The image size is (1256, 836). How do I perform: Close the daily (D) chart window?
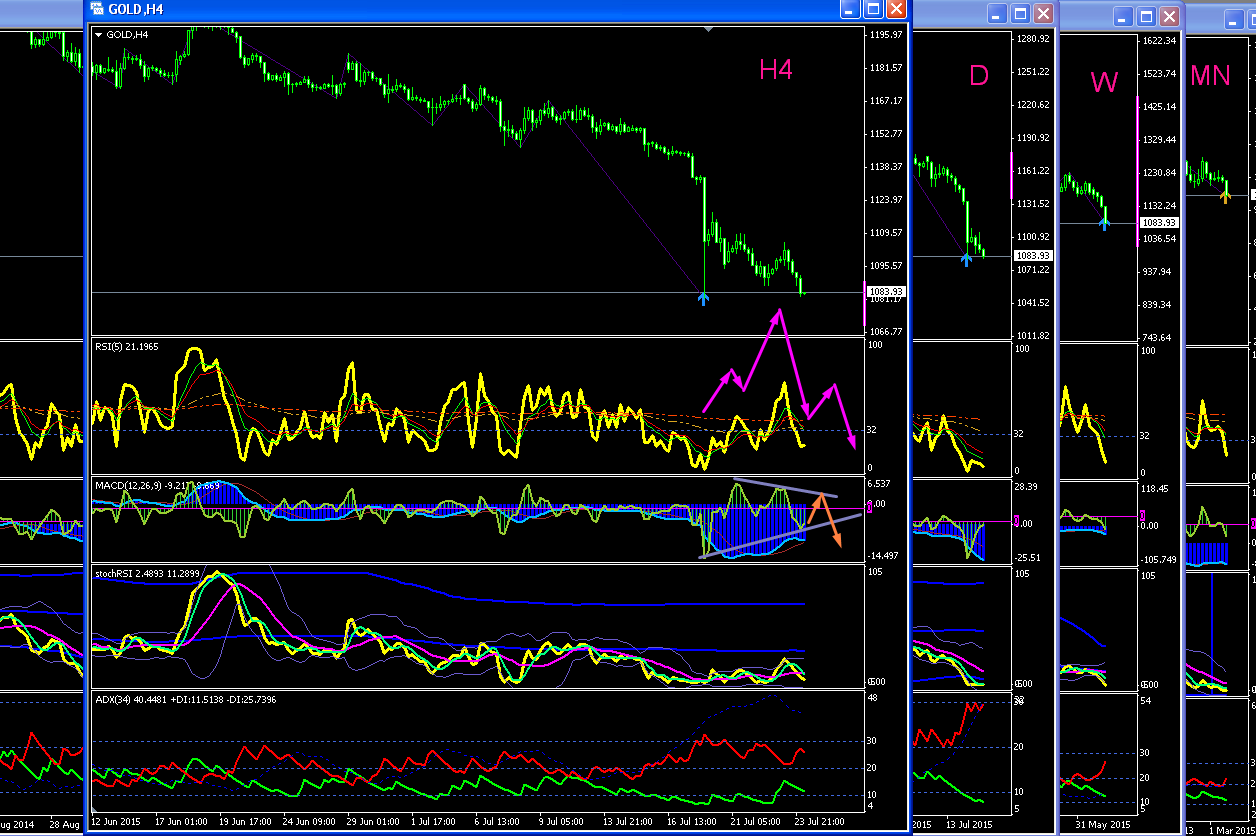point(1043,14)
